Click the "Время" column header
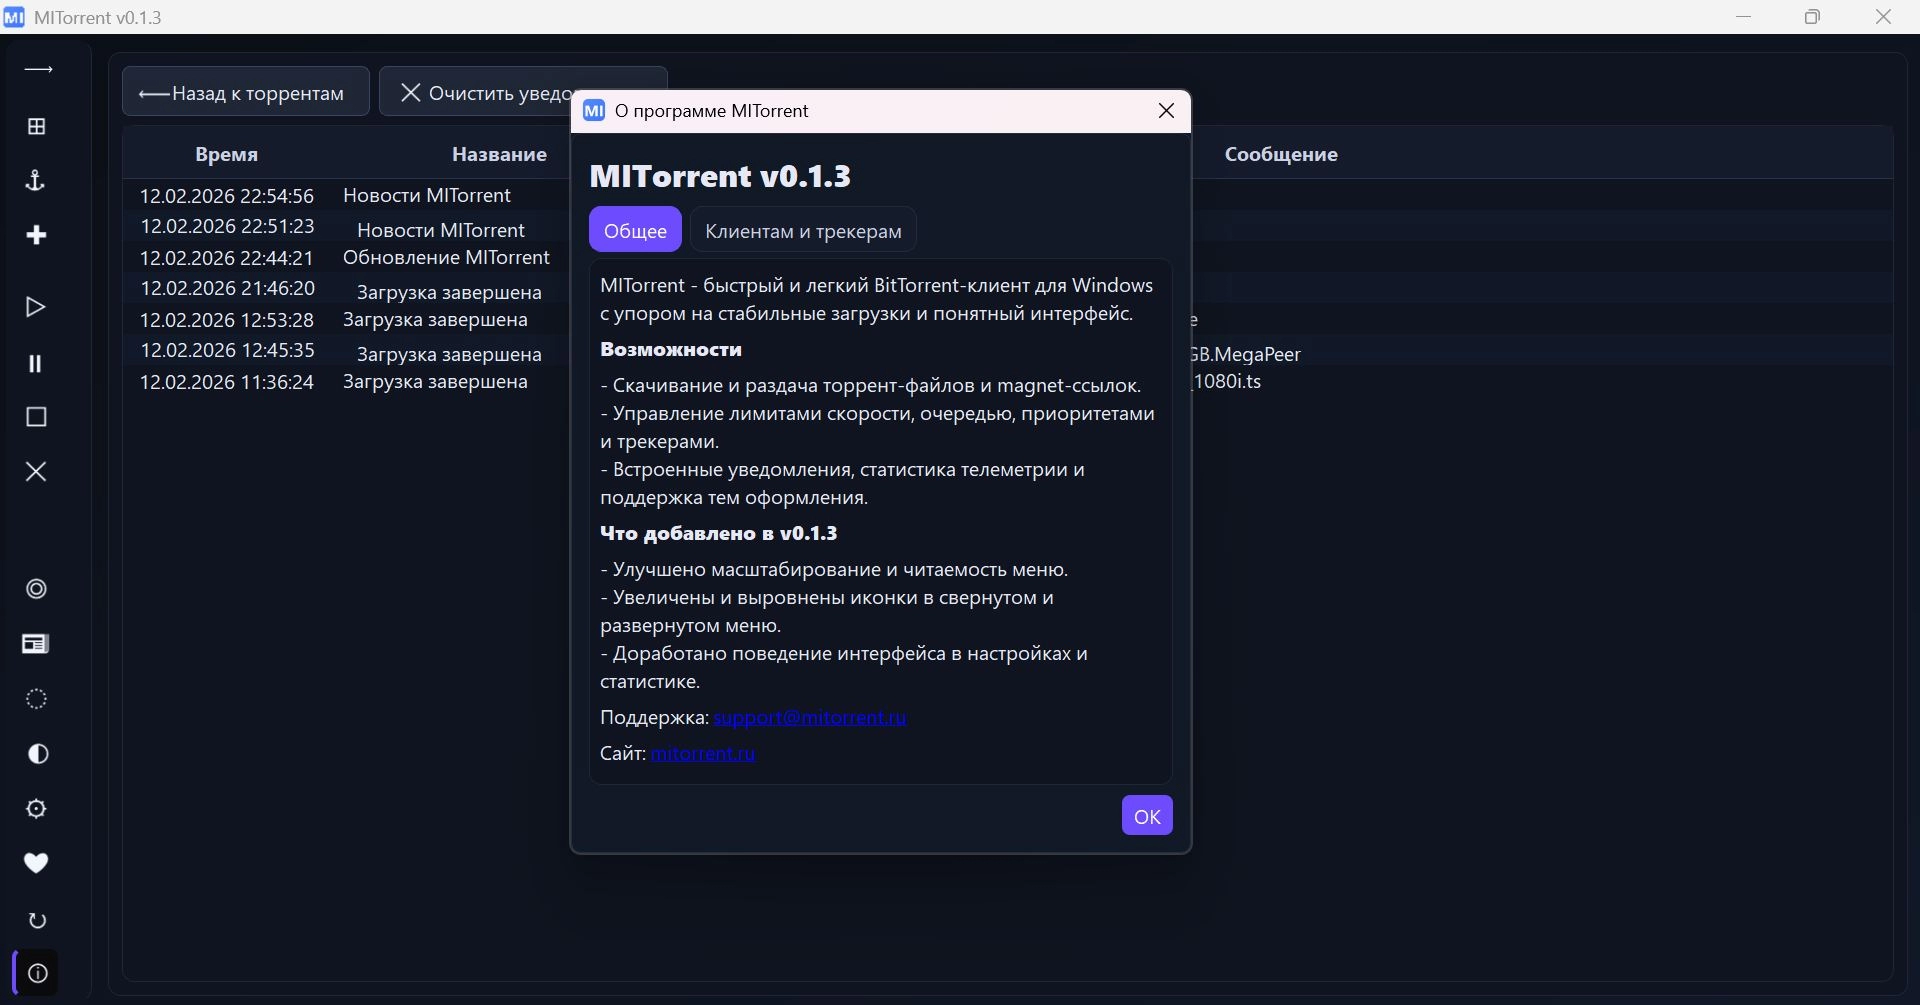 point(227,154)
